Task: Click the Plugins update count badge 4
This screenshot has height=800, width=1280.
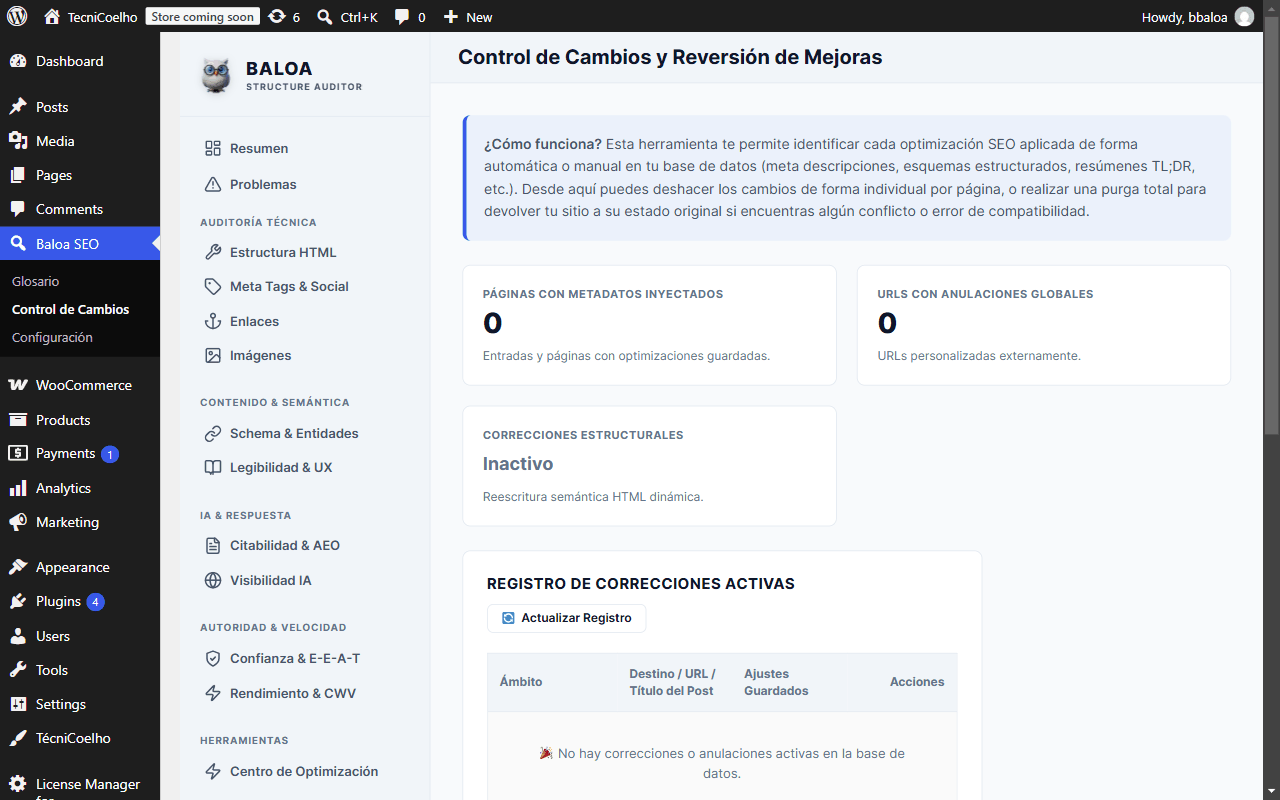Action: 95,602
